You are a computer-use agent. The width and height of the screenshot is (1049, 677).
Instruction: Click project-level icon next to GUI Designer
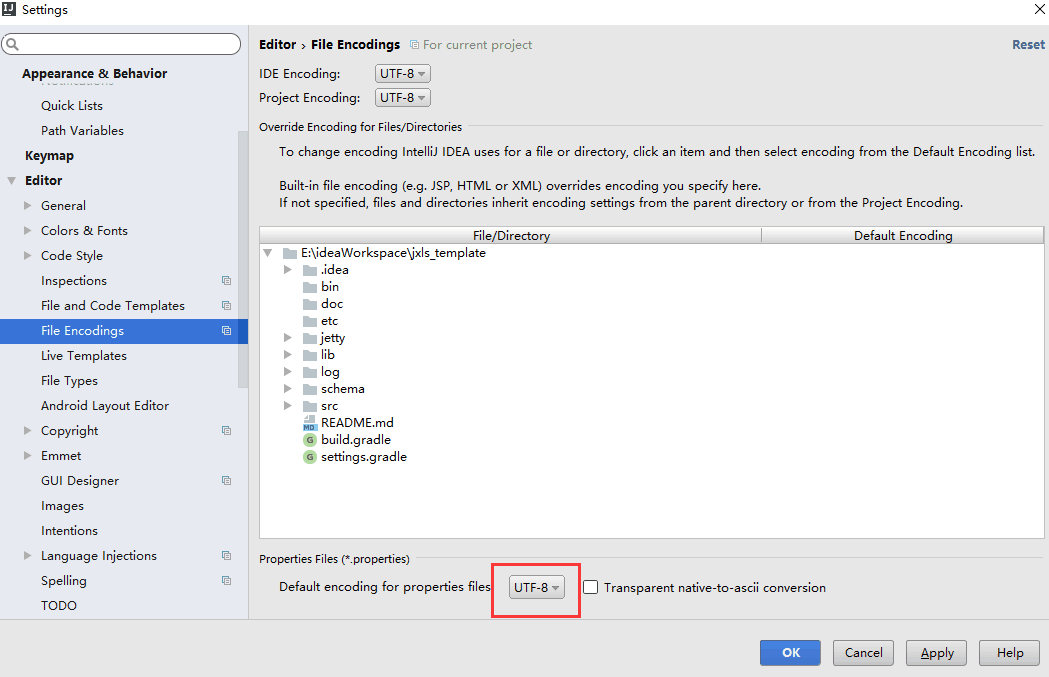pos(226,480)
